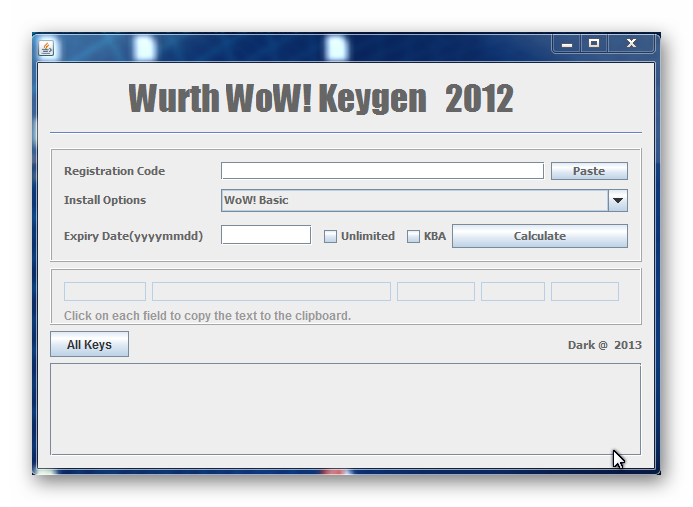
Task: Click the third output key field
Action: click(436, 292)
